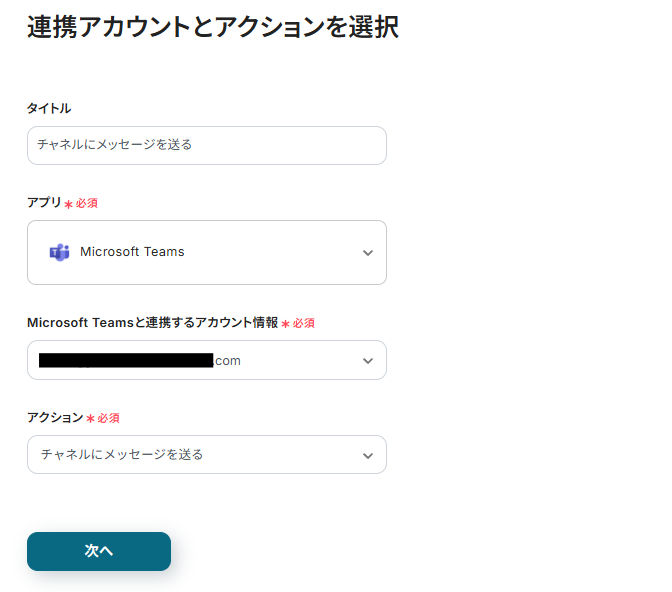The height and width of the screenshot is (592, 672).
Task: Click the 必須 marker beside アクション
Action: (109, 418)
